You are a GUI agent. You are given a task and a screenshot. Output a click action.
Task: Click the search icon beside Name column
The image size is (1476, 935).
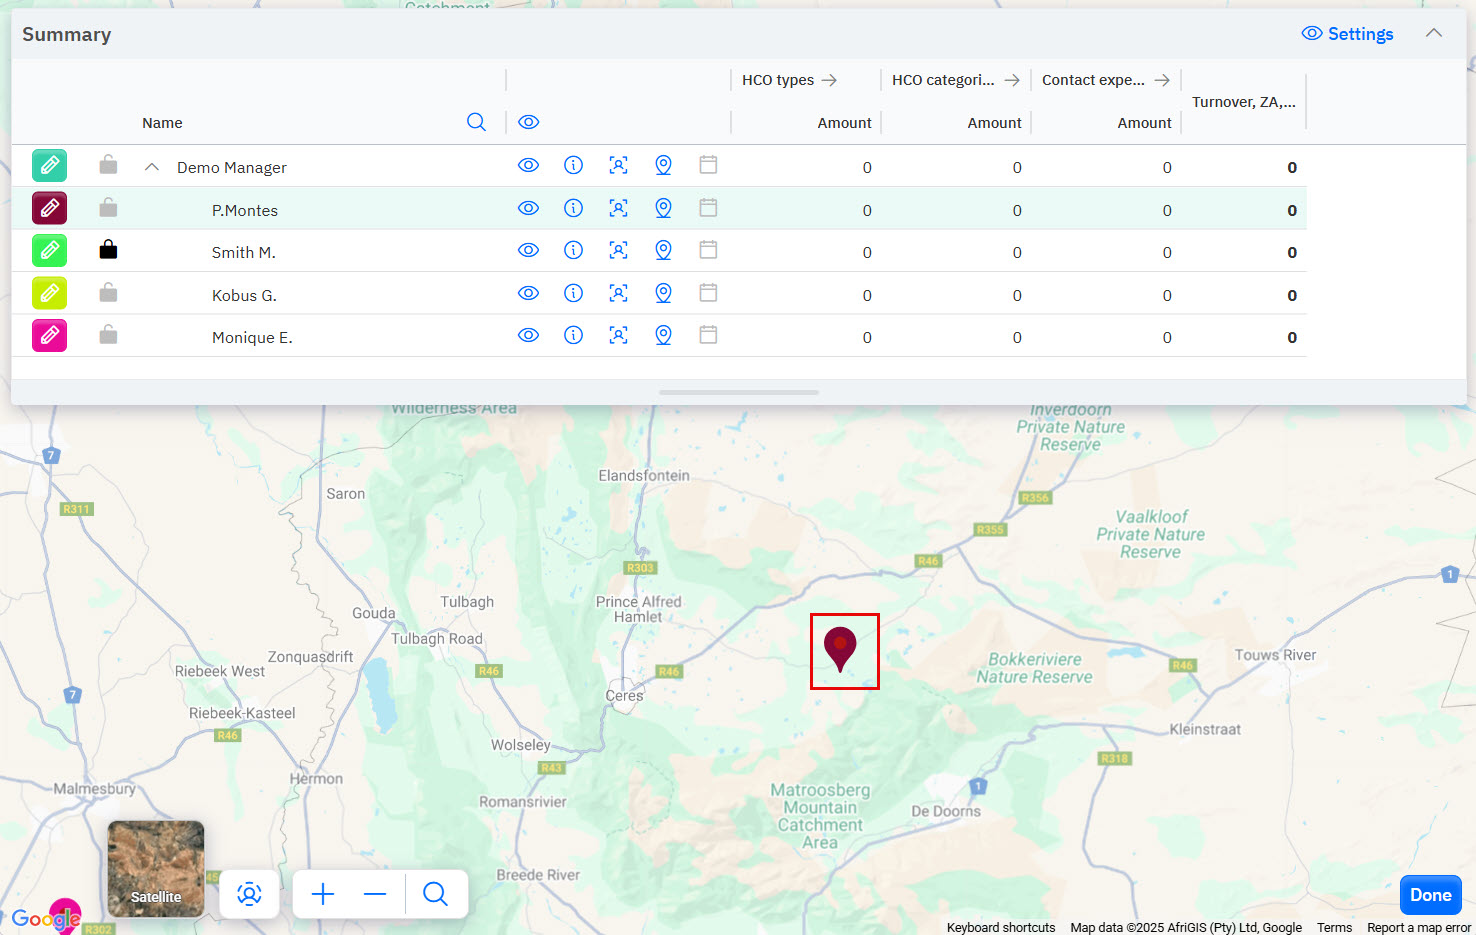click(476, 122)
